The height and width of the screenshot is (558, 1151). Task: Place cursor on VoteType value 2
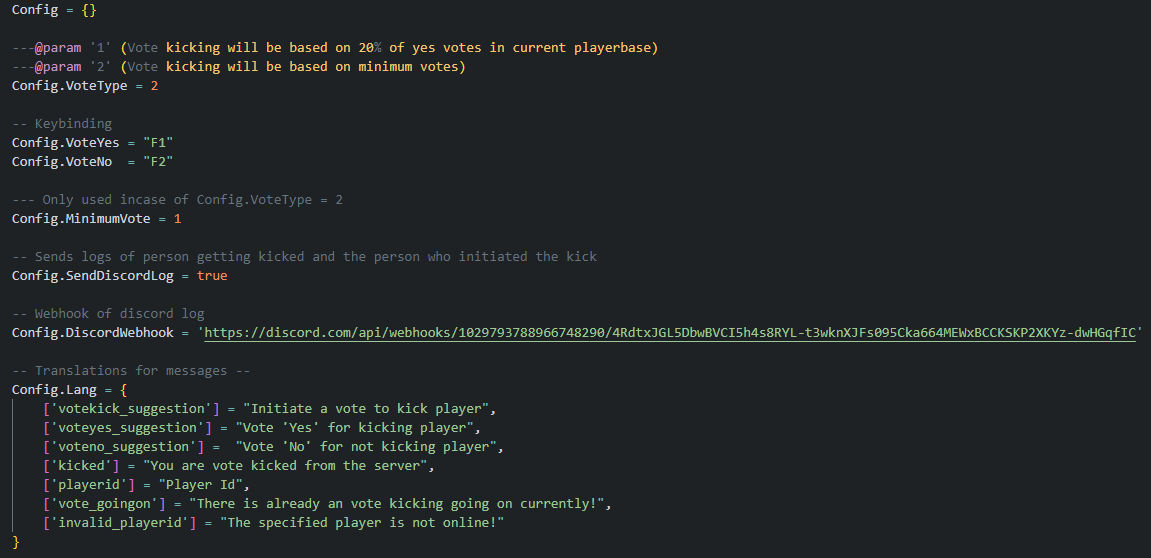pyautogui.click(x=154, y=86)
